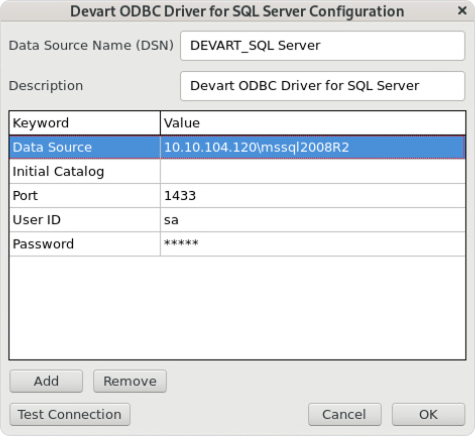Select the Data Source keyword cell
This screenshot has width=475, height=436.
85,147
